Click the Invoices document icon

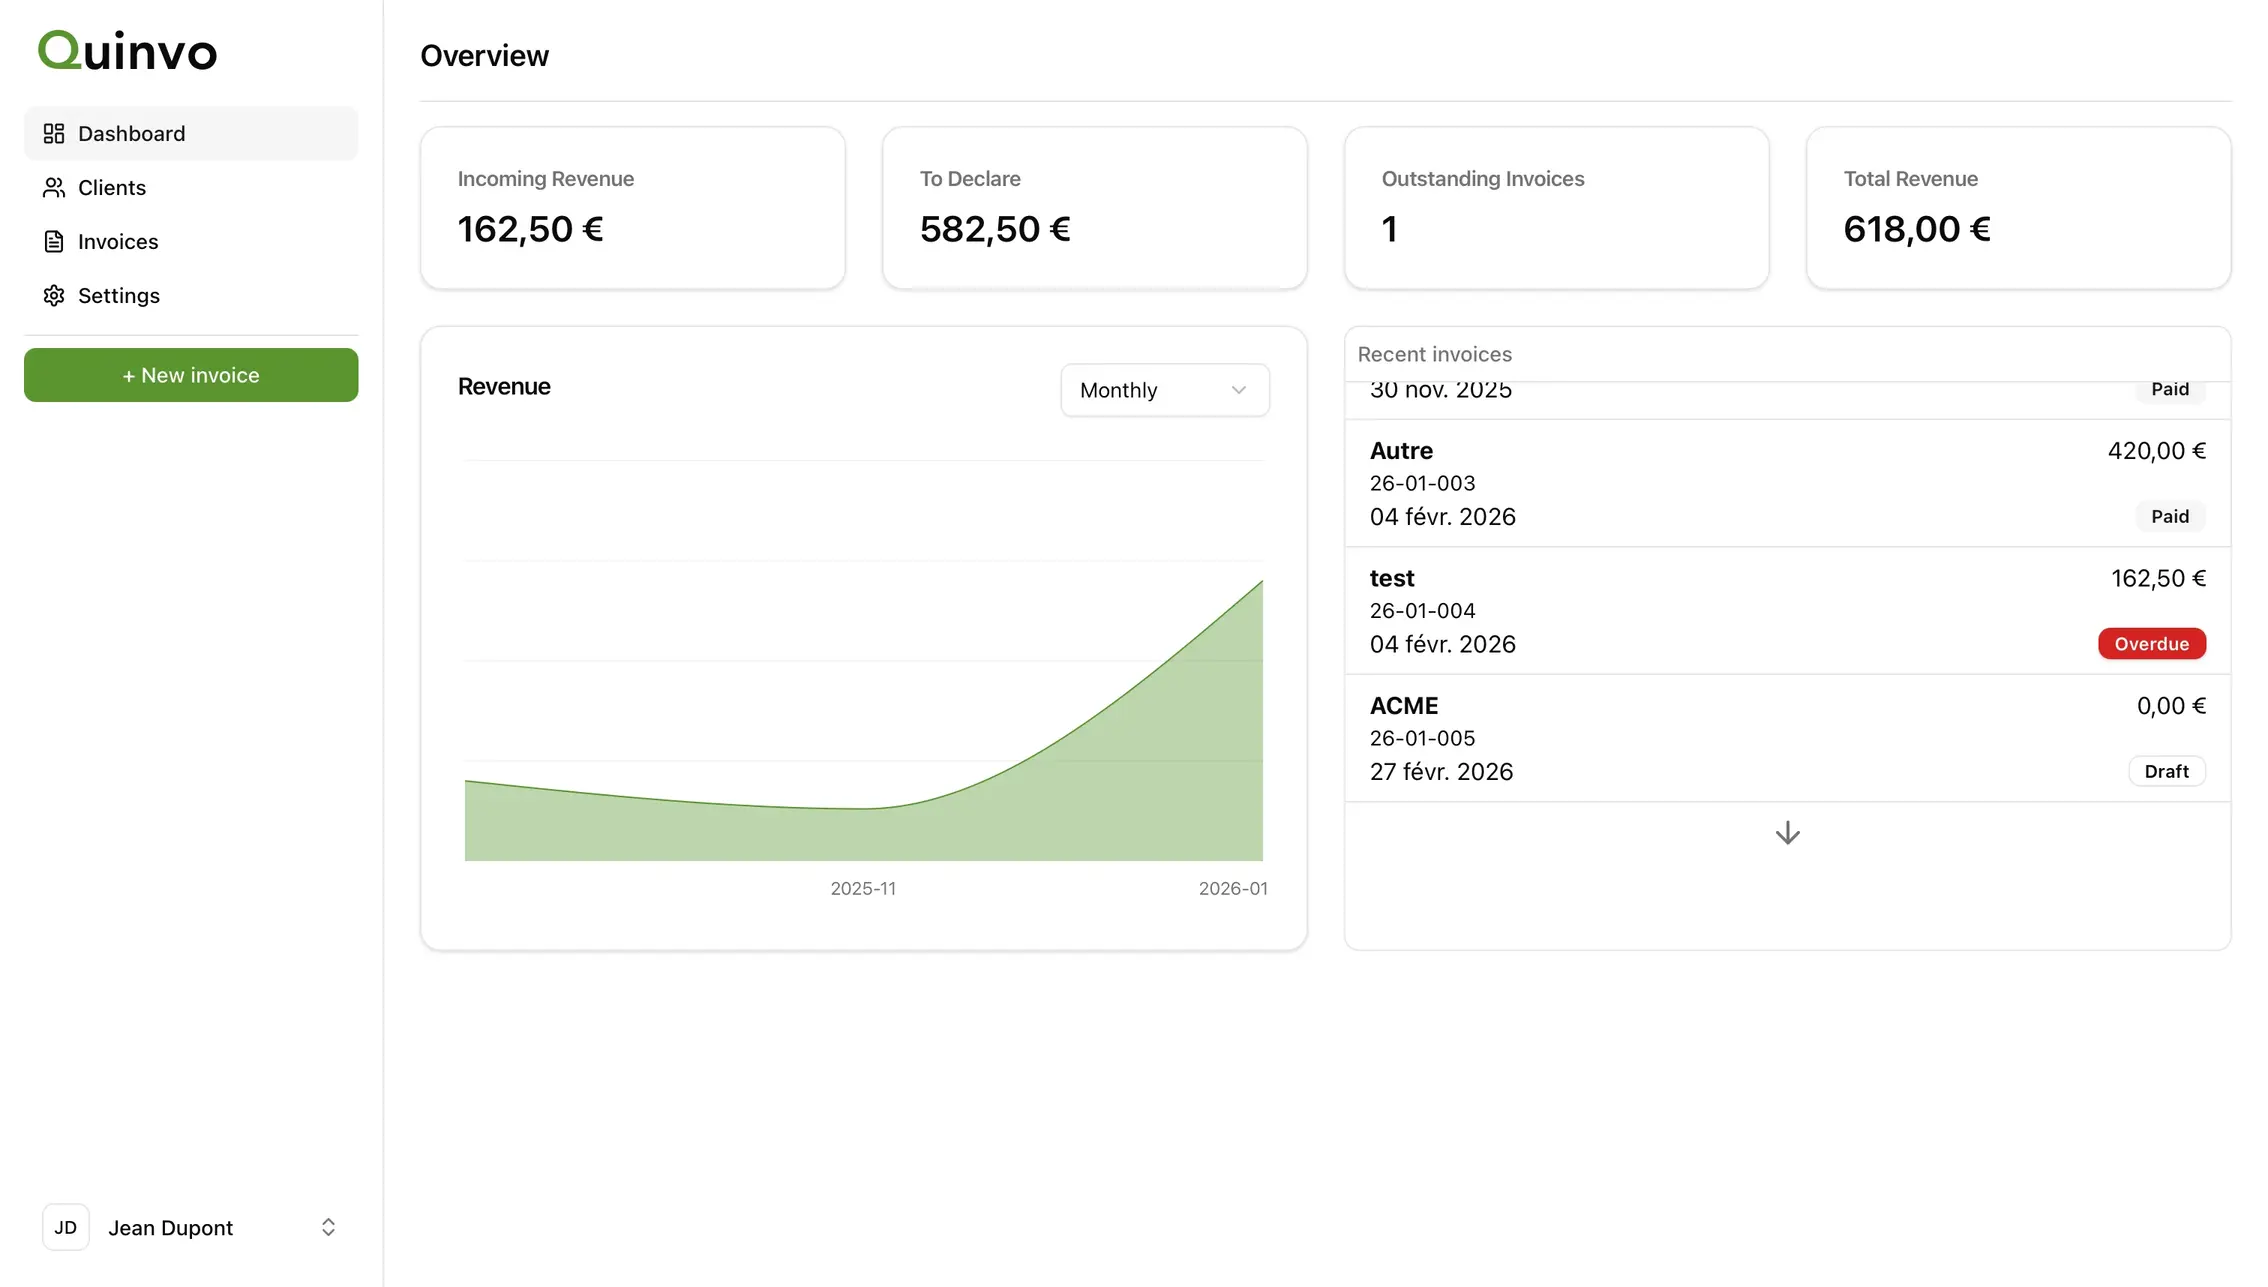point(54,241)
